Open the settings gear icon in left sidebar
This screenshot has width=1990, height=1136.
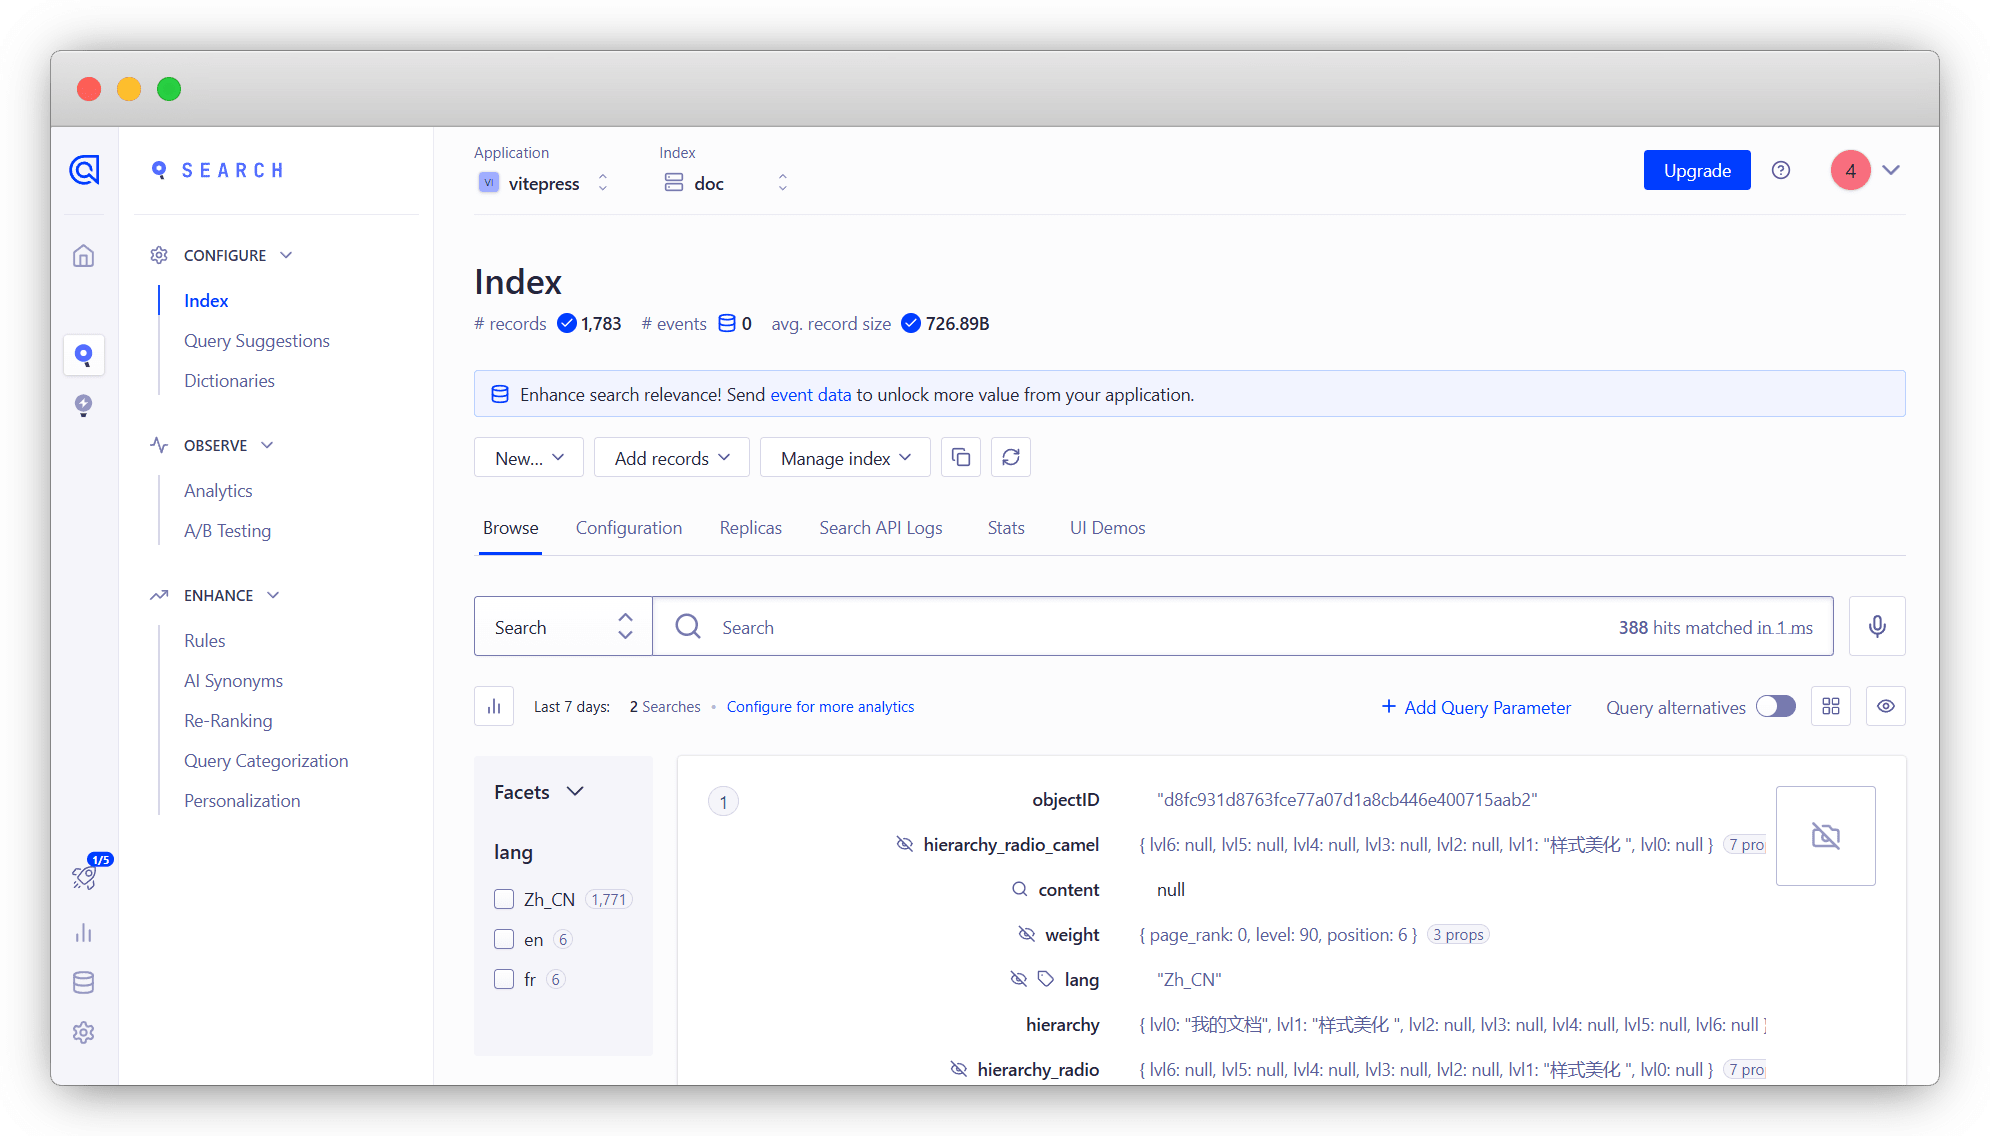click(84, 1032)
